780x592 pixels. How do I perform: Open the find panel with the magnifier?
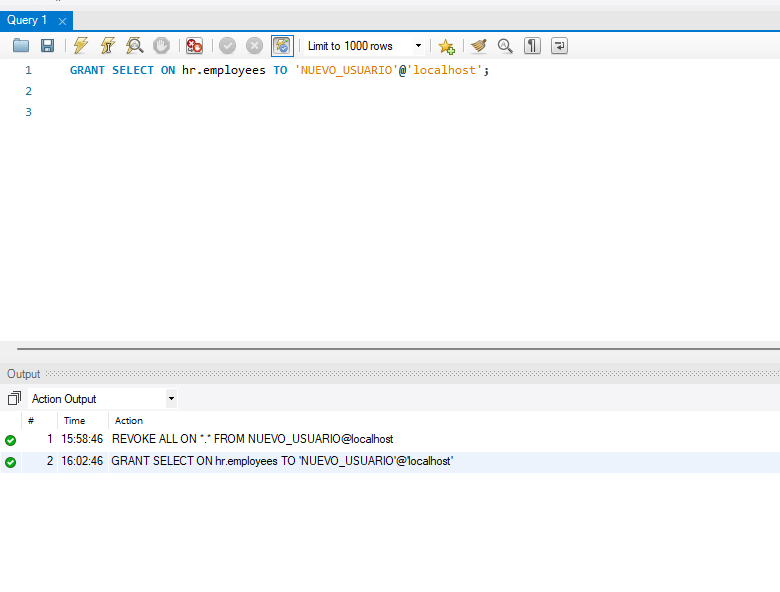tap(505, 46)
